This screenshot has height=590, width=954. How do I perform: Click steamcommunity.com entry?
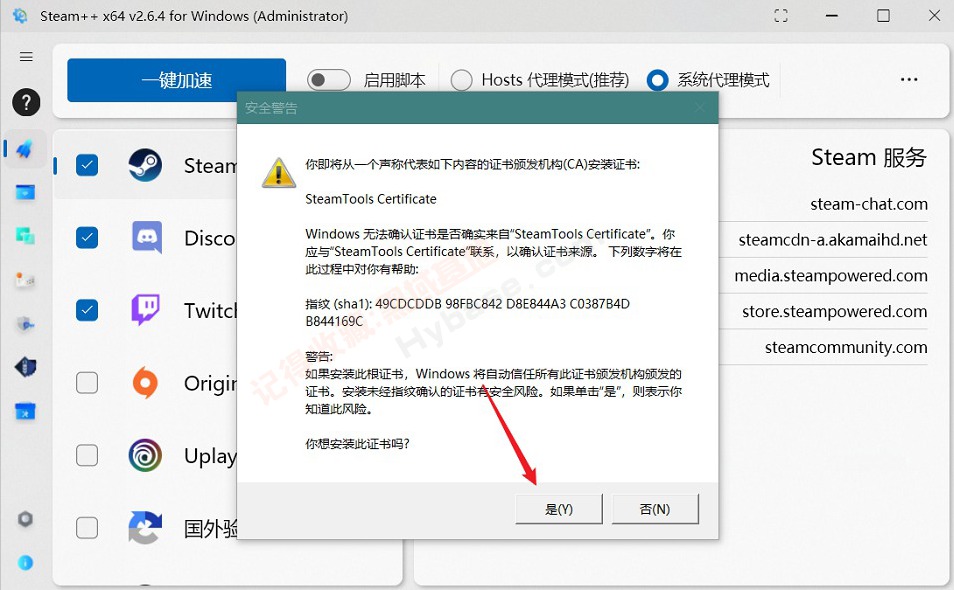[x=846, y=347]
